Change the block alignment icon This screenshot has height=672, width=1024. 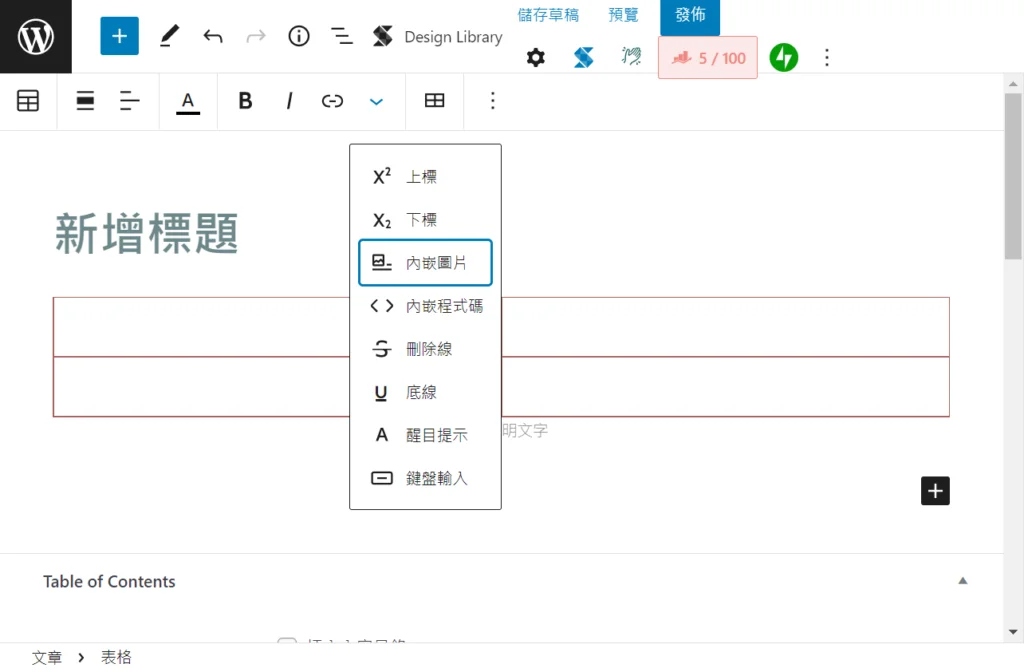click(x=86, y=101)
